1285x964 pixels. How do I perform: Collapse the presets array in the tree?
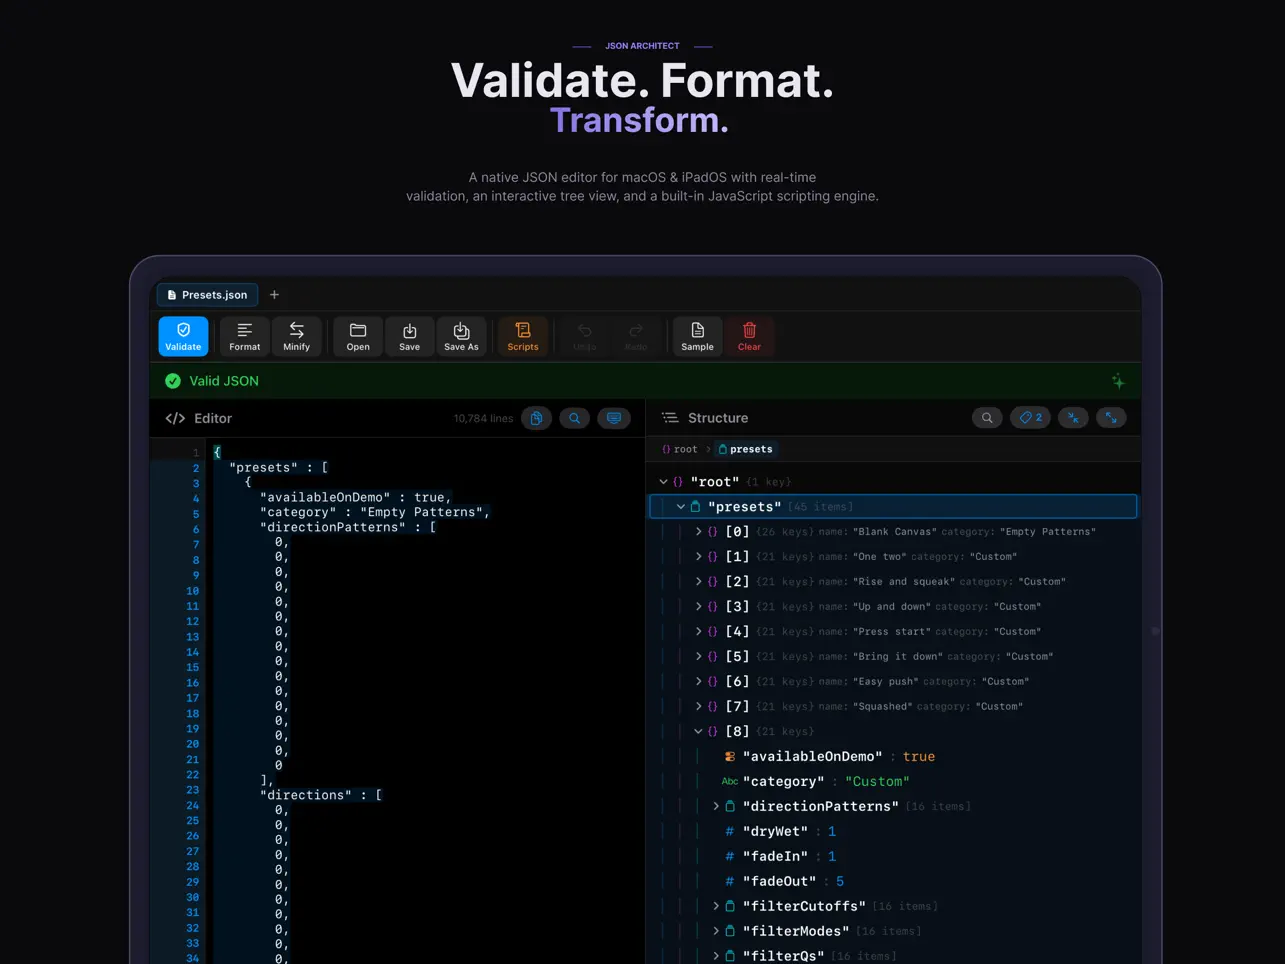[680, 506]
